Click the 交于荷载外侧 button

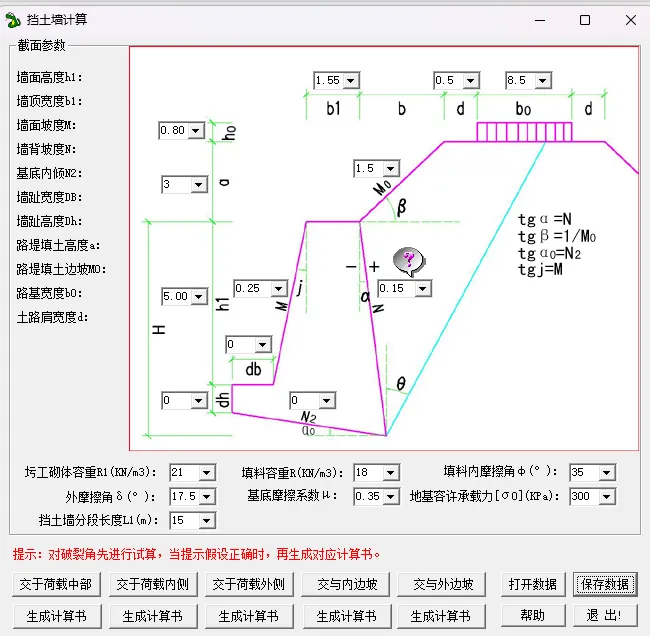coord(249,585)
